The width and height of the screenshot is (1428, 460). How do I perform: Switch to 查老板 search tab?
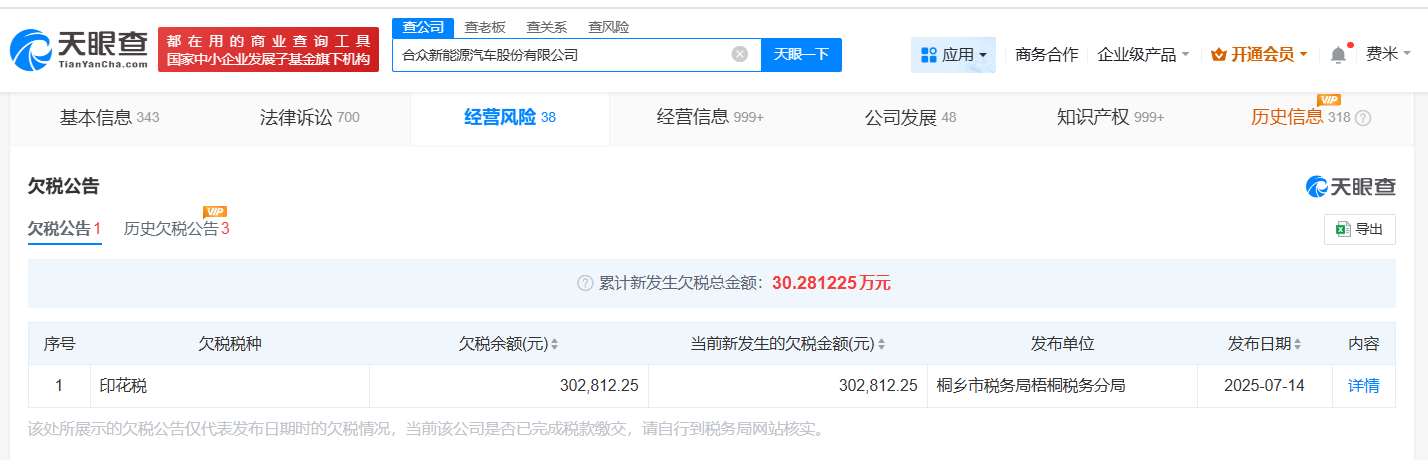tap(485, 27)
